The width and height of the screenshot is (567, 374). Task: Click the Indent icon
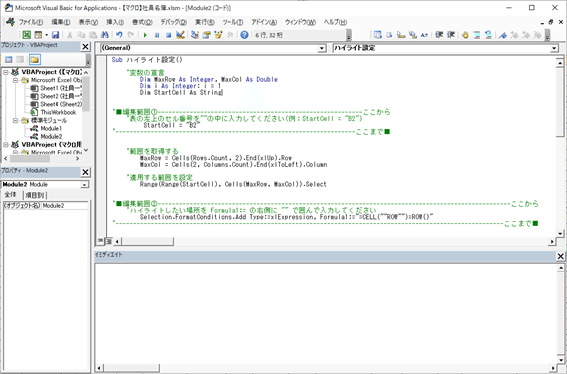click(x=439, y=35)
